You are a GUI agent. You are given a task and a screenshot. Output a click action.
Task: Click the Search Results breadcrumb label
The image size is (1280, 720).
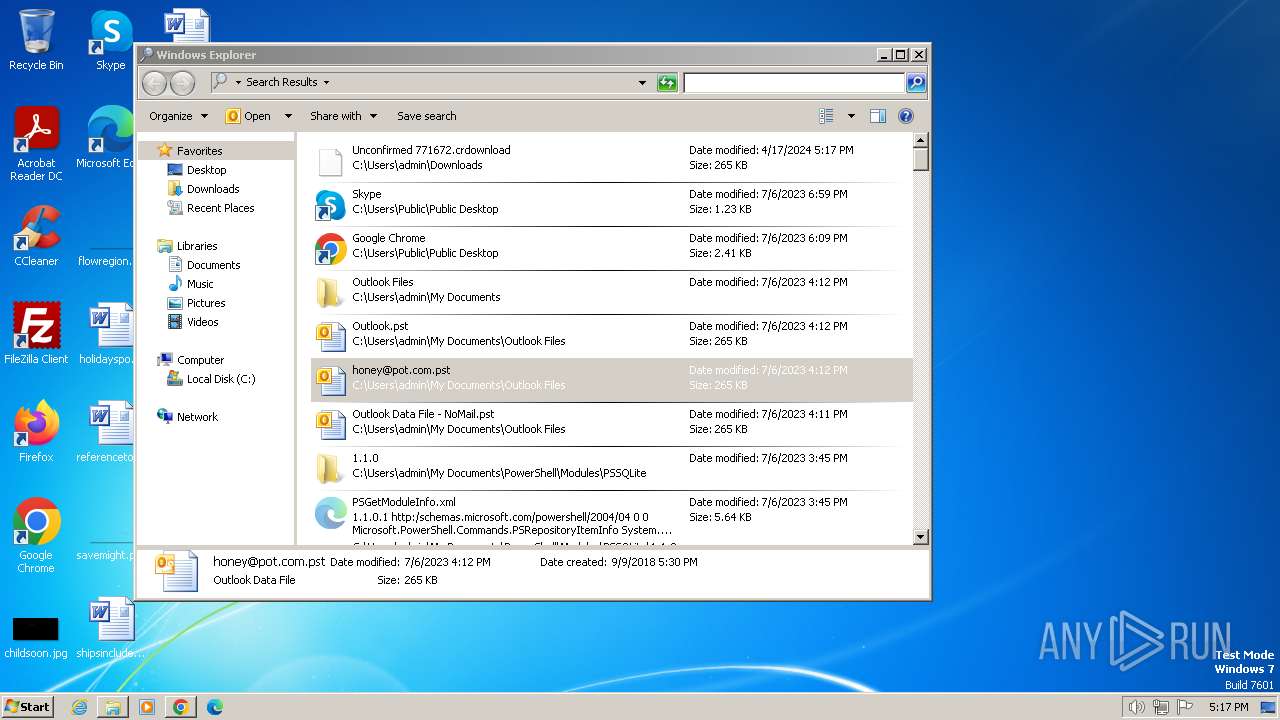pos(282,83)
